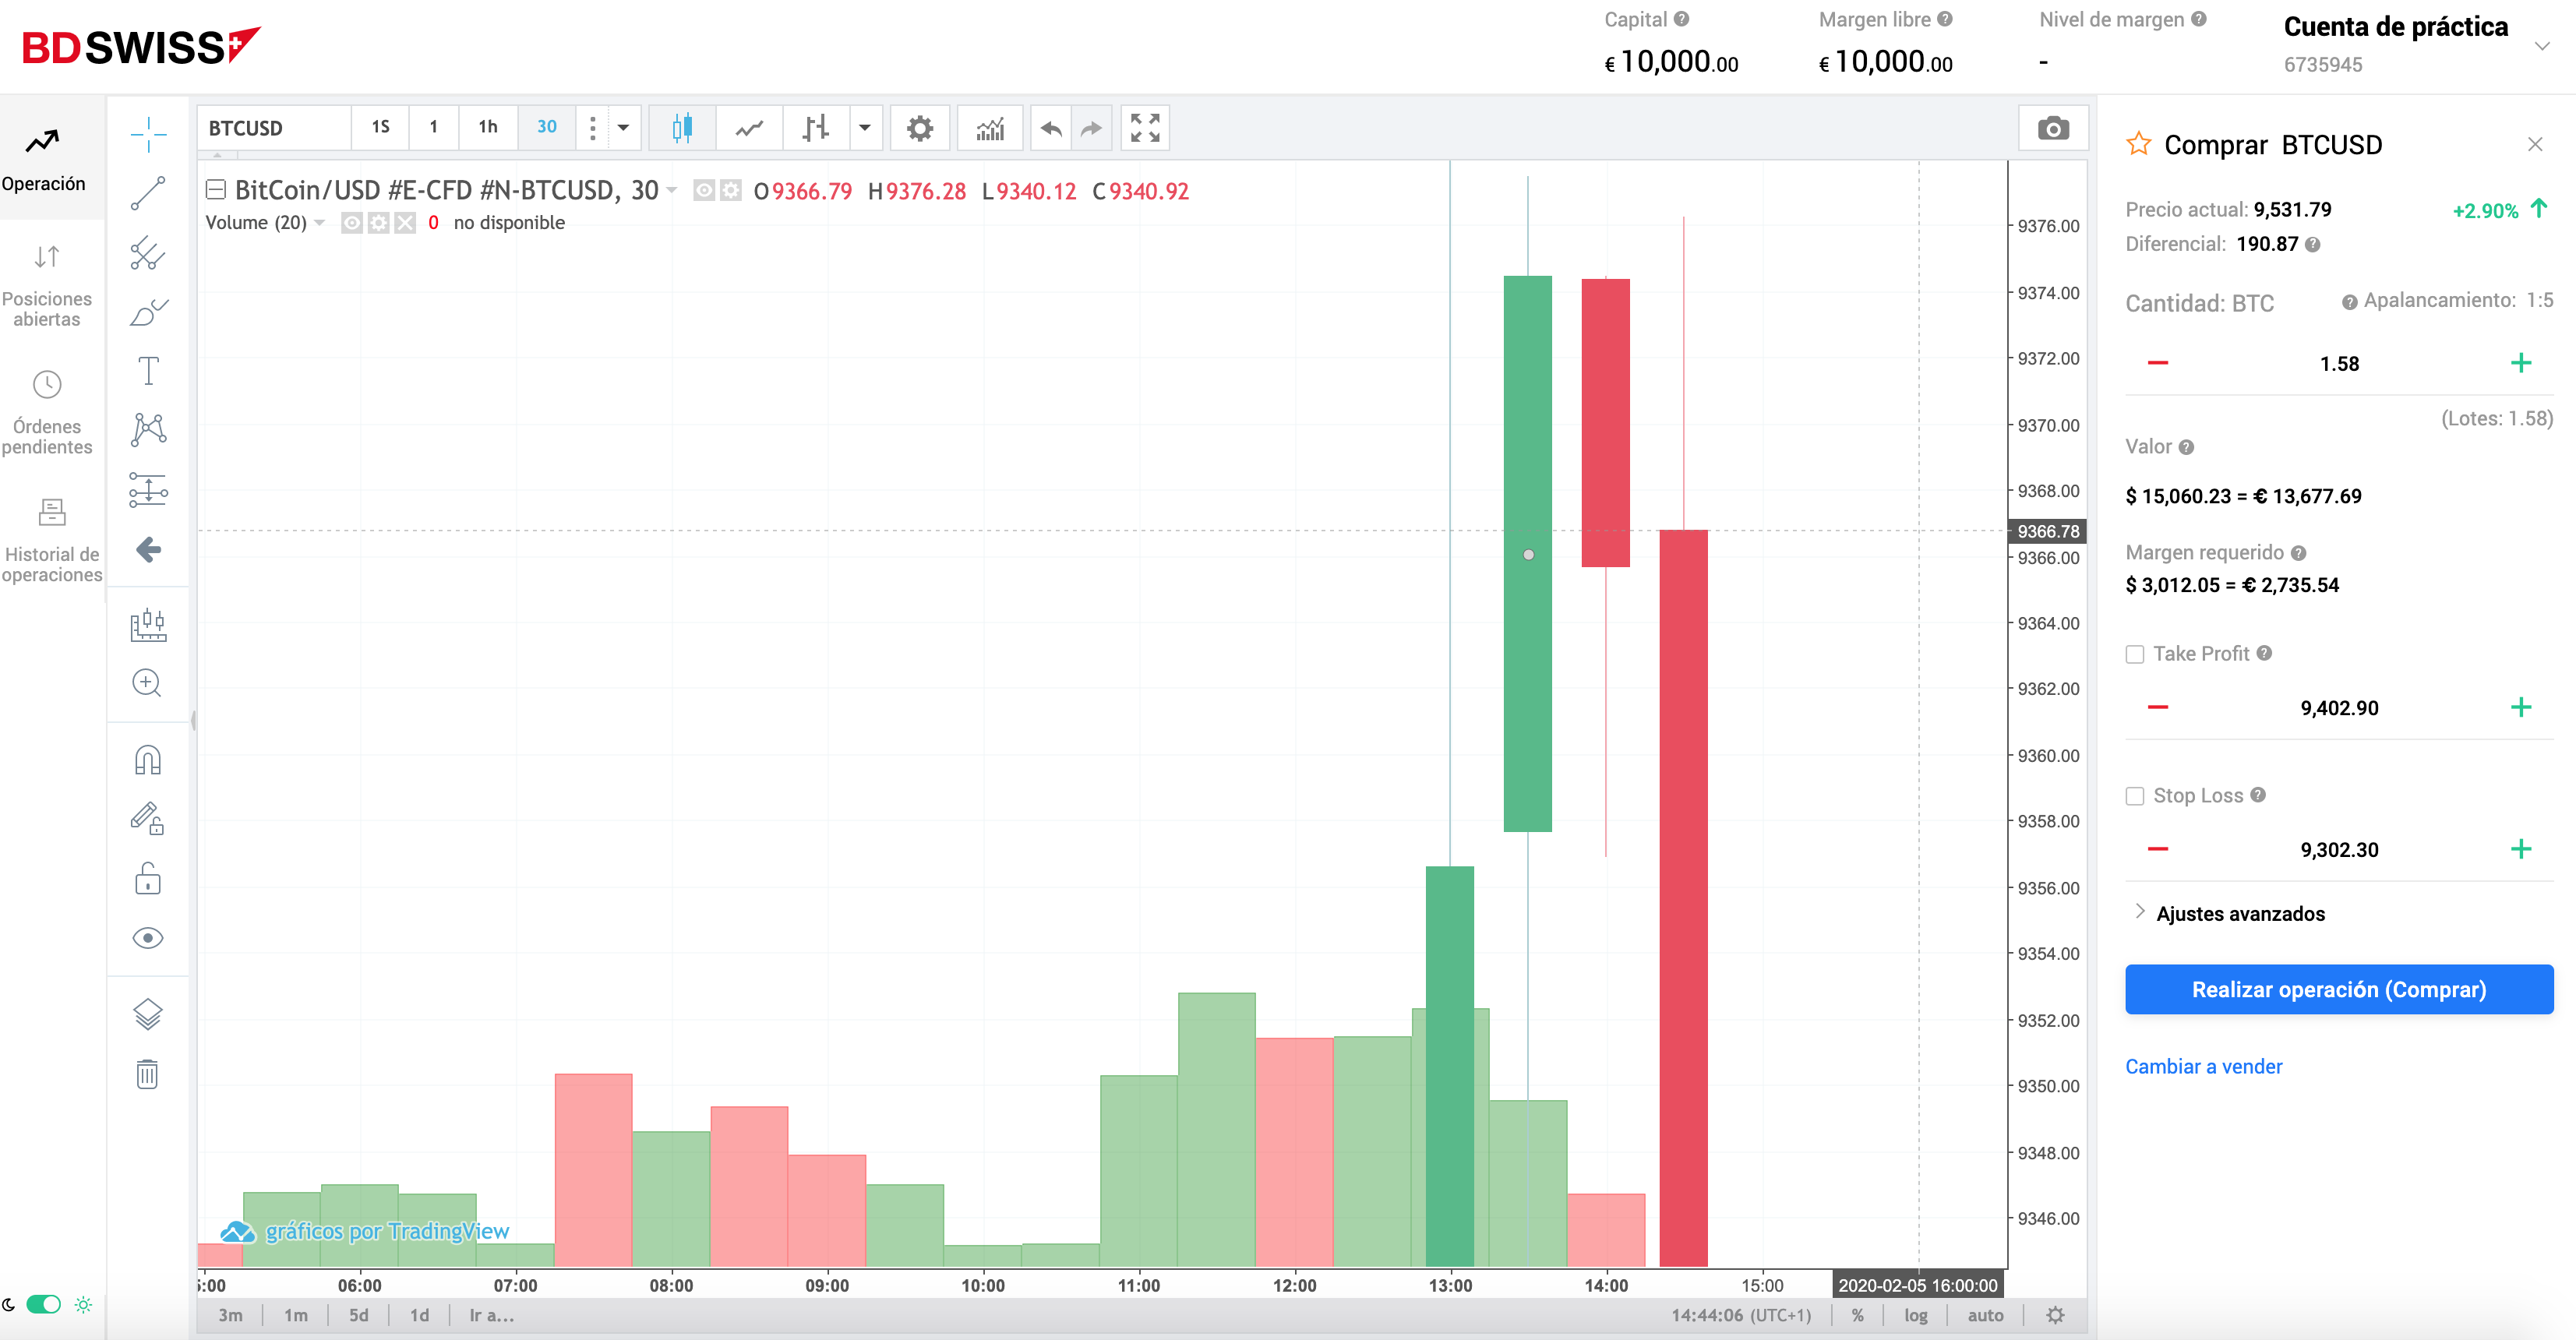Enable the Take Profit checkbox
This screenshot has height=1340, width=2576.
click(x=2135, y=654)
